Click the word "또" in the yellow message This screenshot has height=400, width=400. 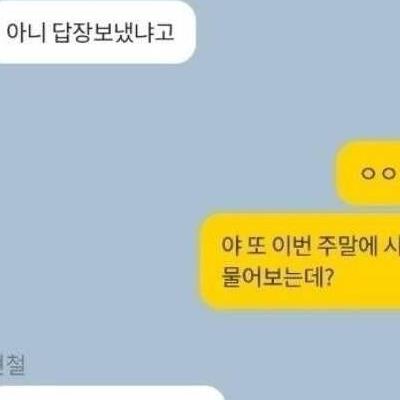[x=256, y=246]
